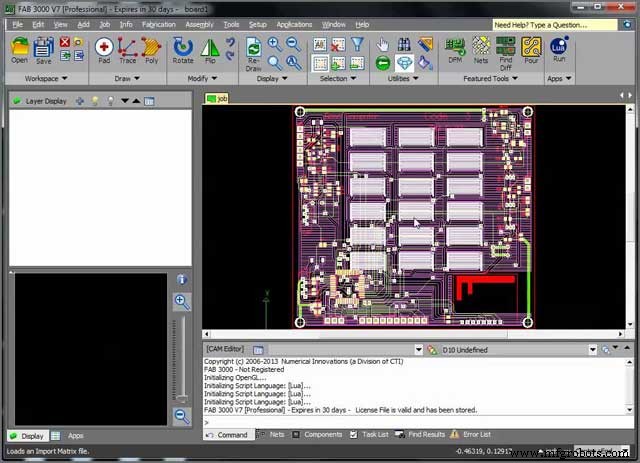Click the Rotate tool icon

182,51
